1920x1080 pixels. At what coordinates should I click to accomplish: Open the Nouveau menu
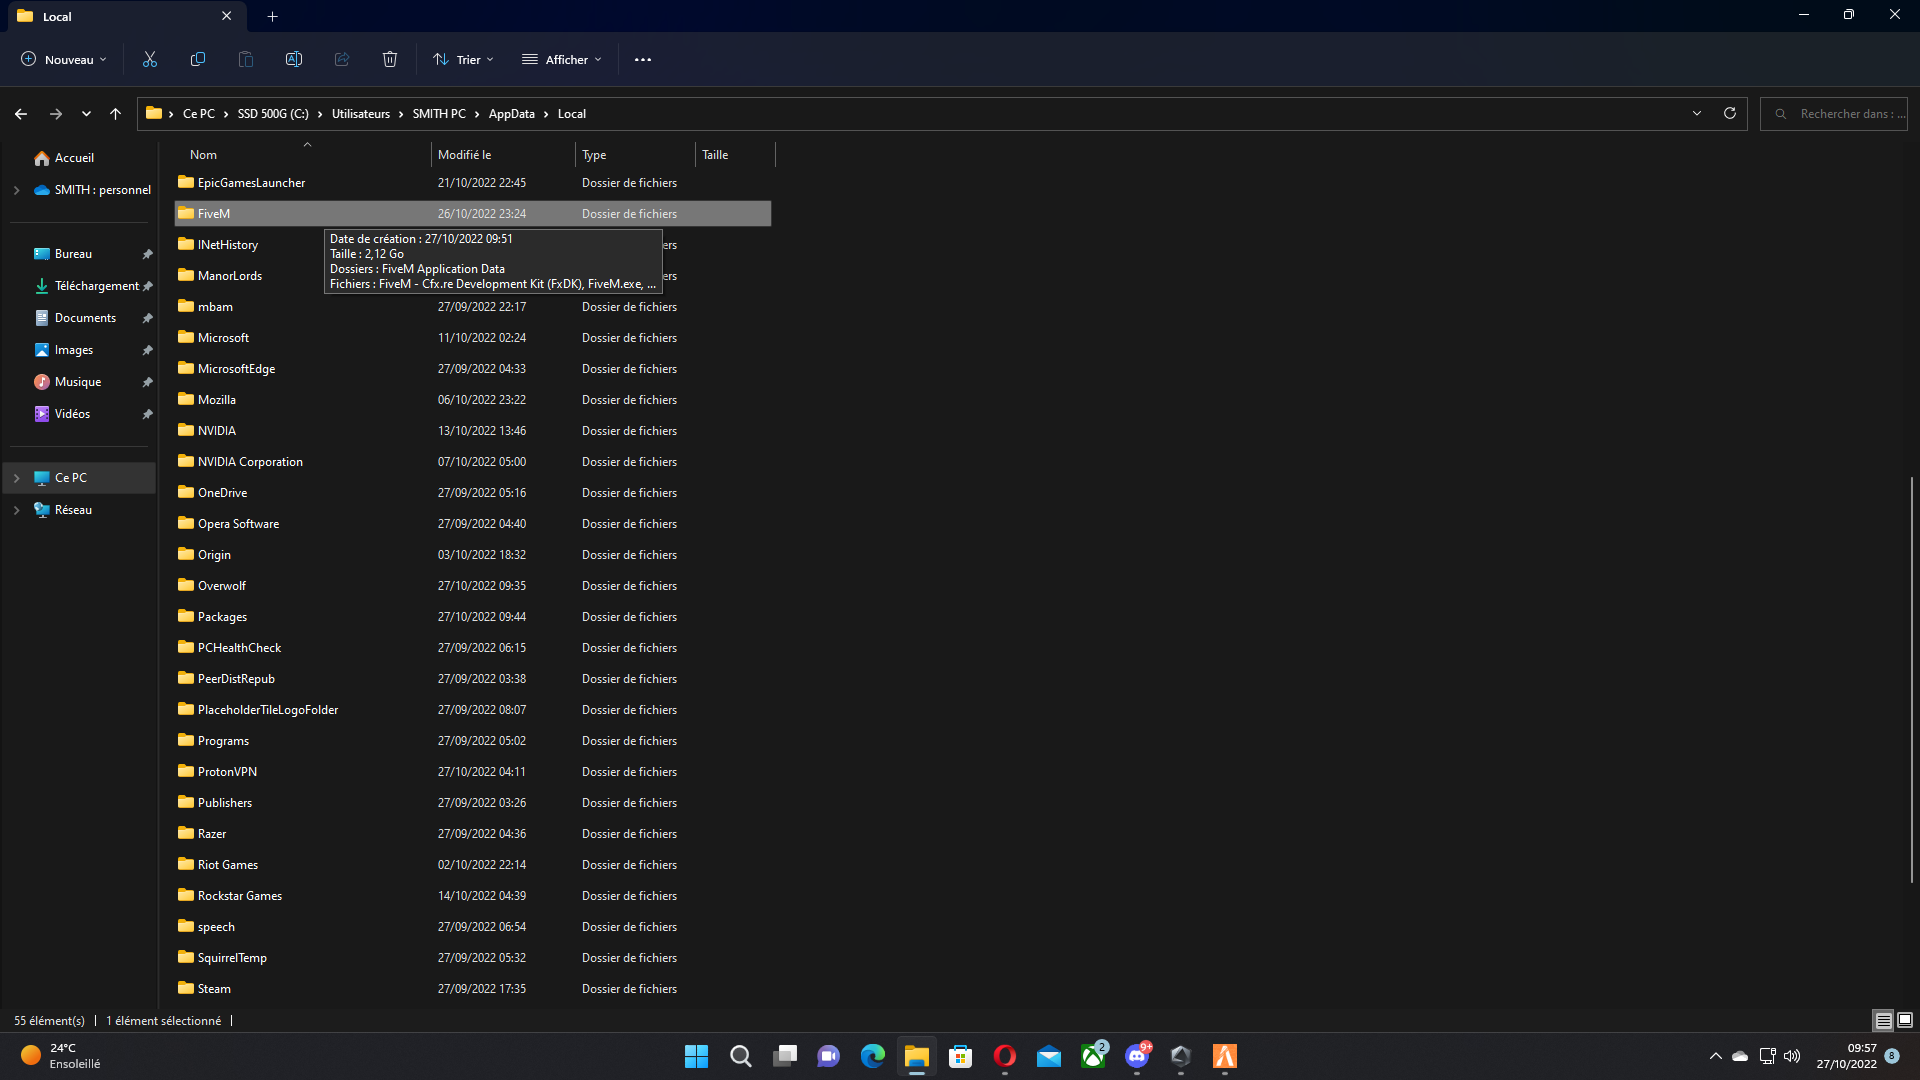pyautogui.click(x=64, y=60)
